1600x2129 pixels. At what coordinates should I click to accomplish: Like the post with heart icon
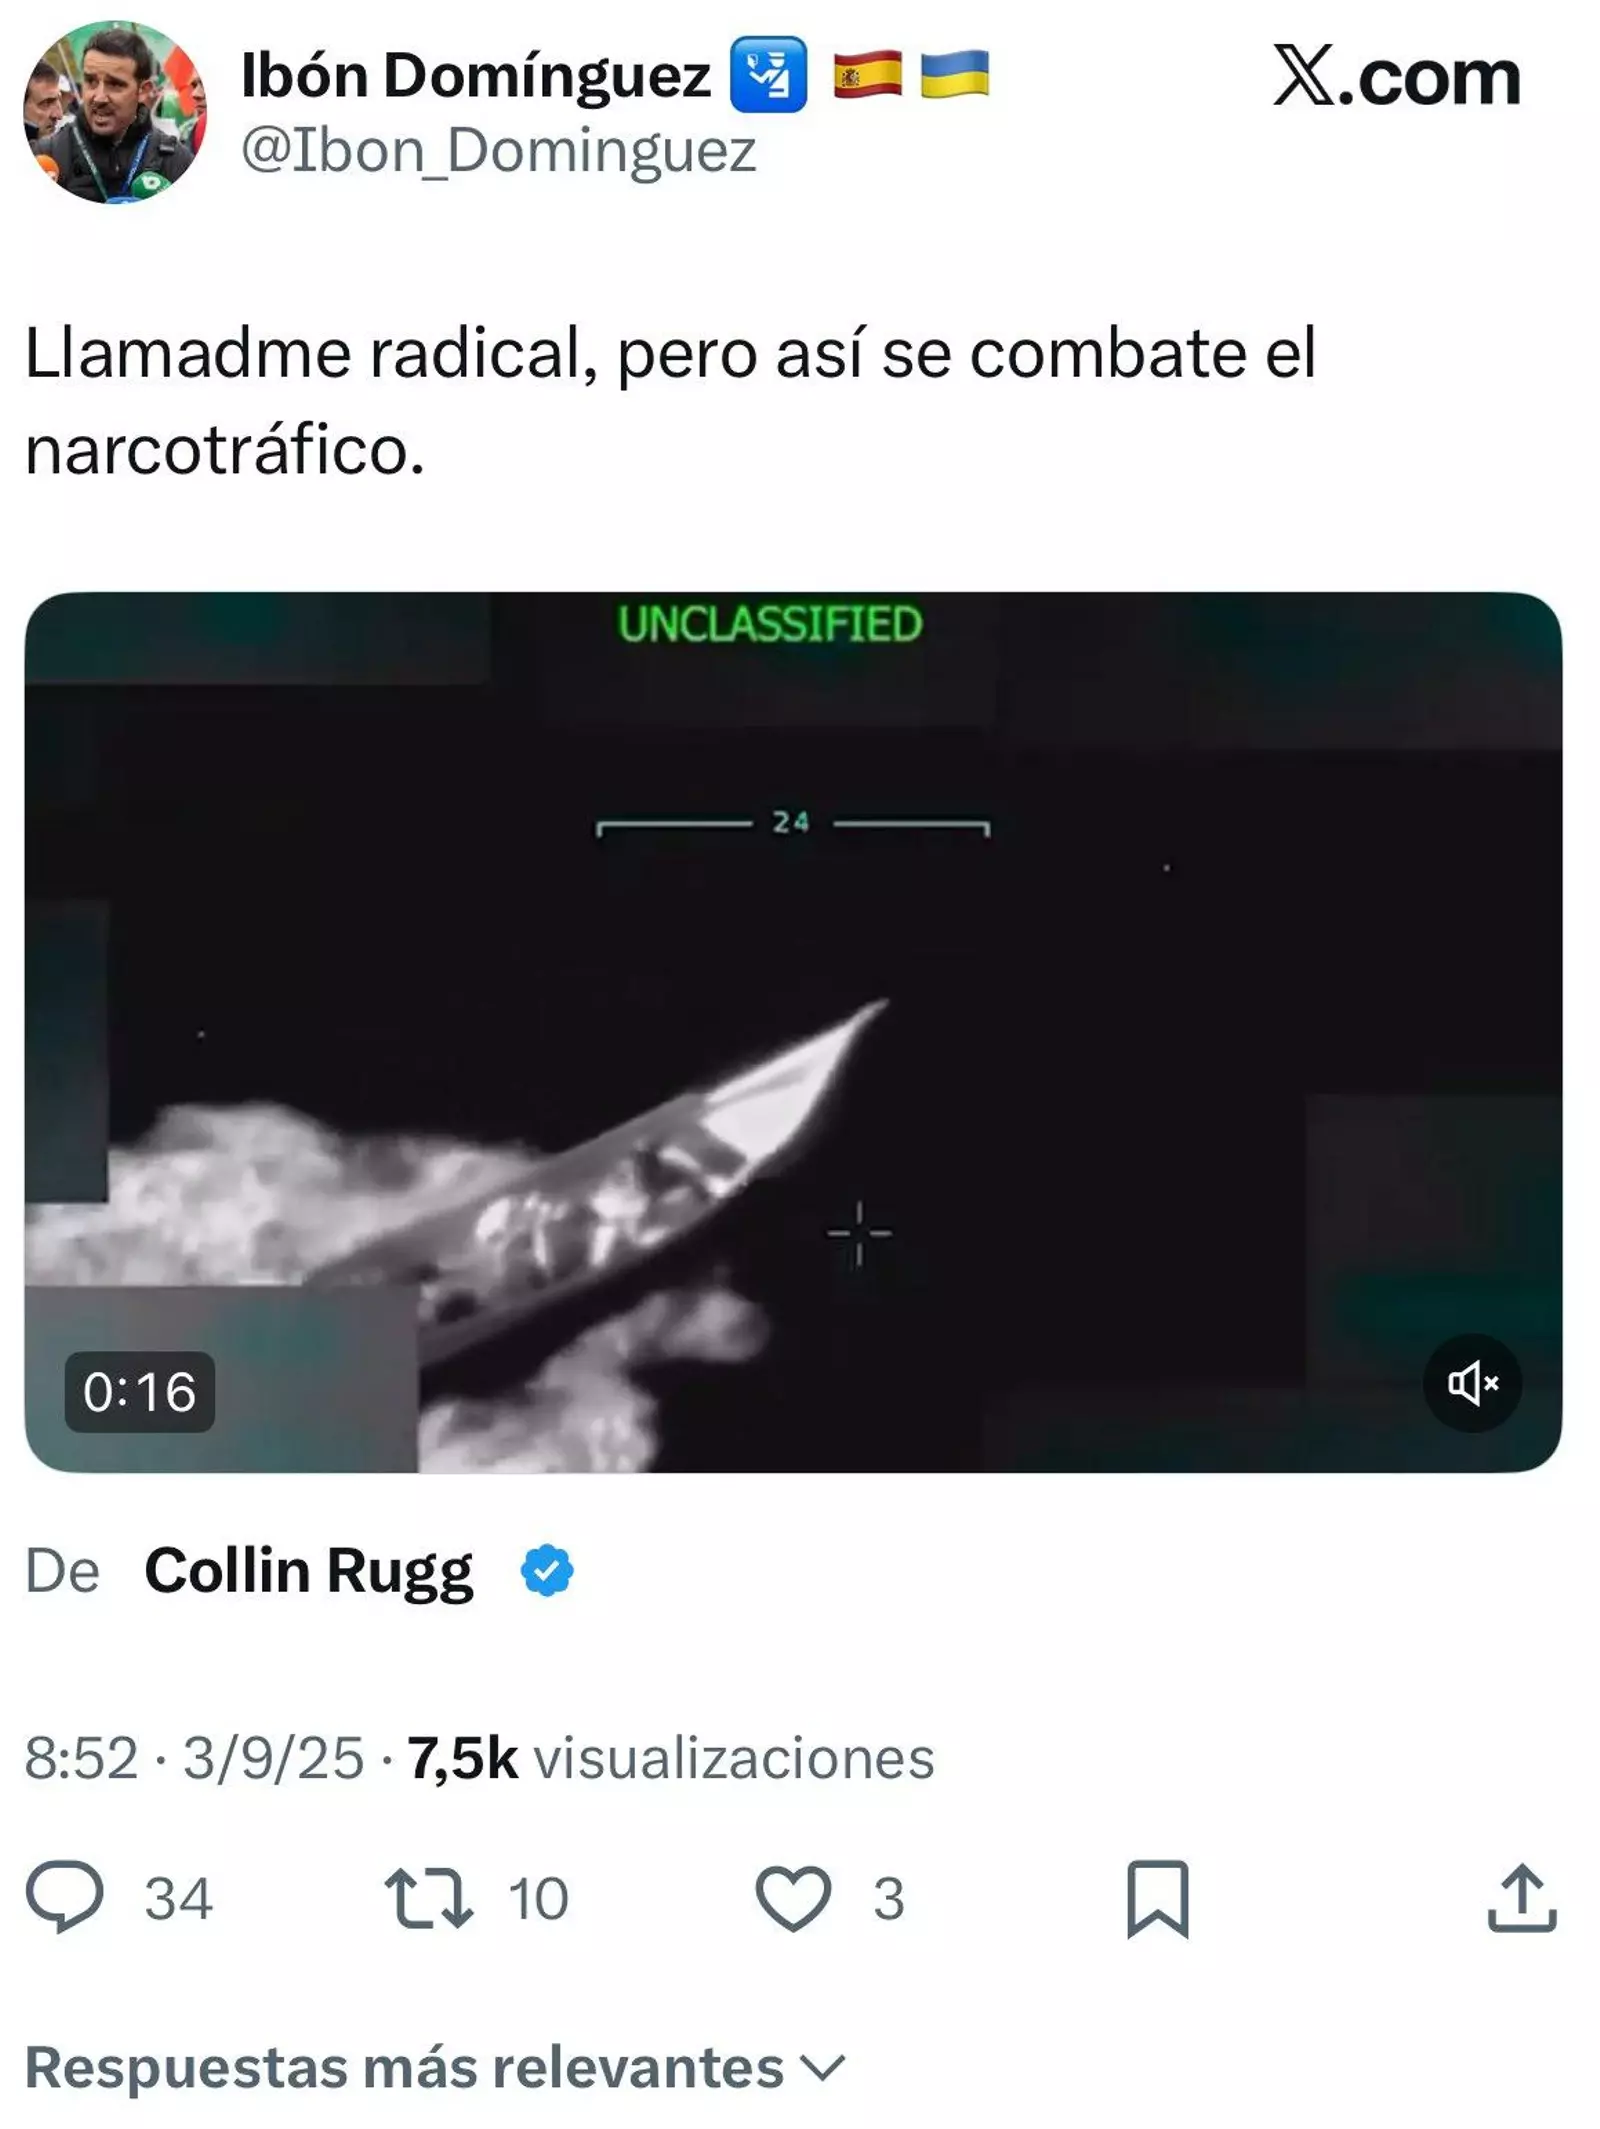(x=792, y=1898)
